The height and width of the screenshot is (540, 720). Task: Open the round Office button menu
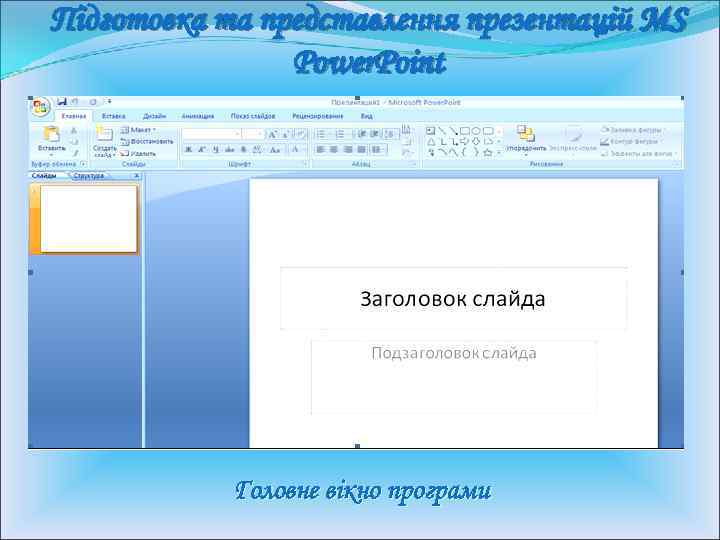point(40,108)
